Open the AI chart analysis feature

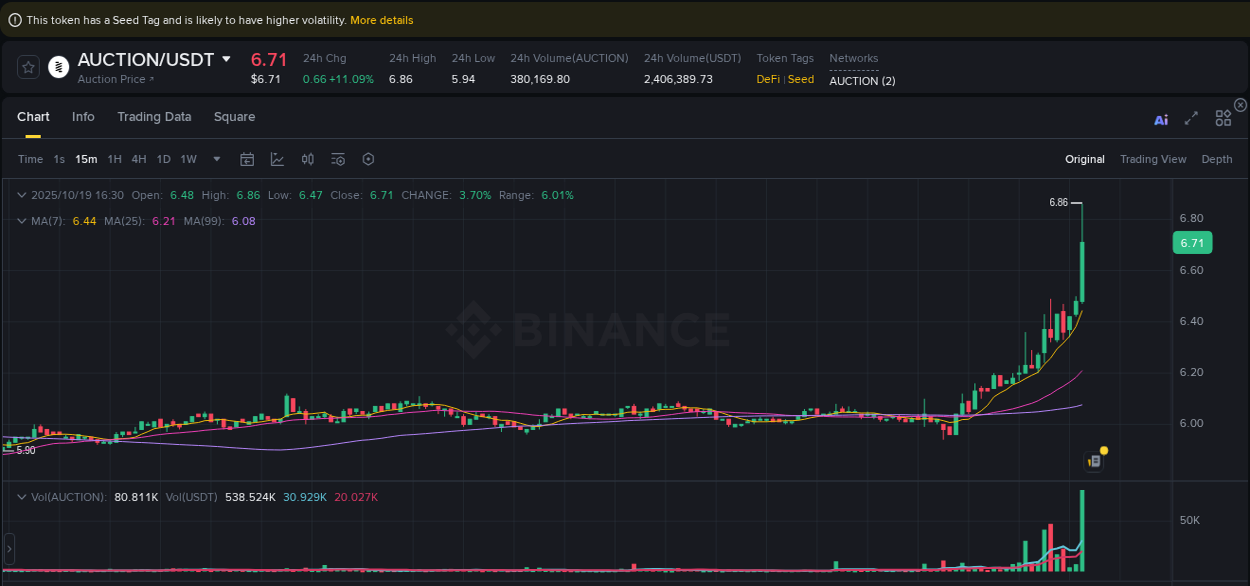point(1160,117)
